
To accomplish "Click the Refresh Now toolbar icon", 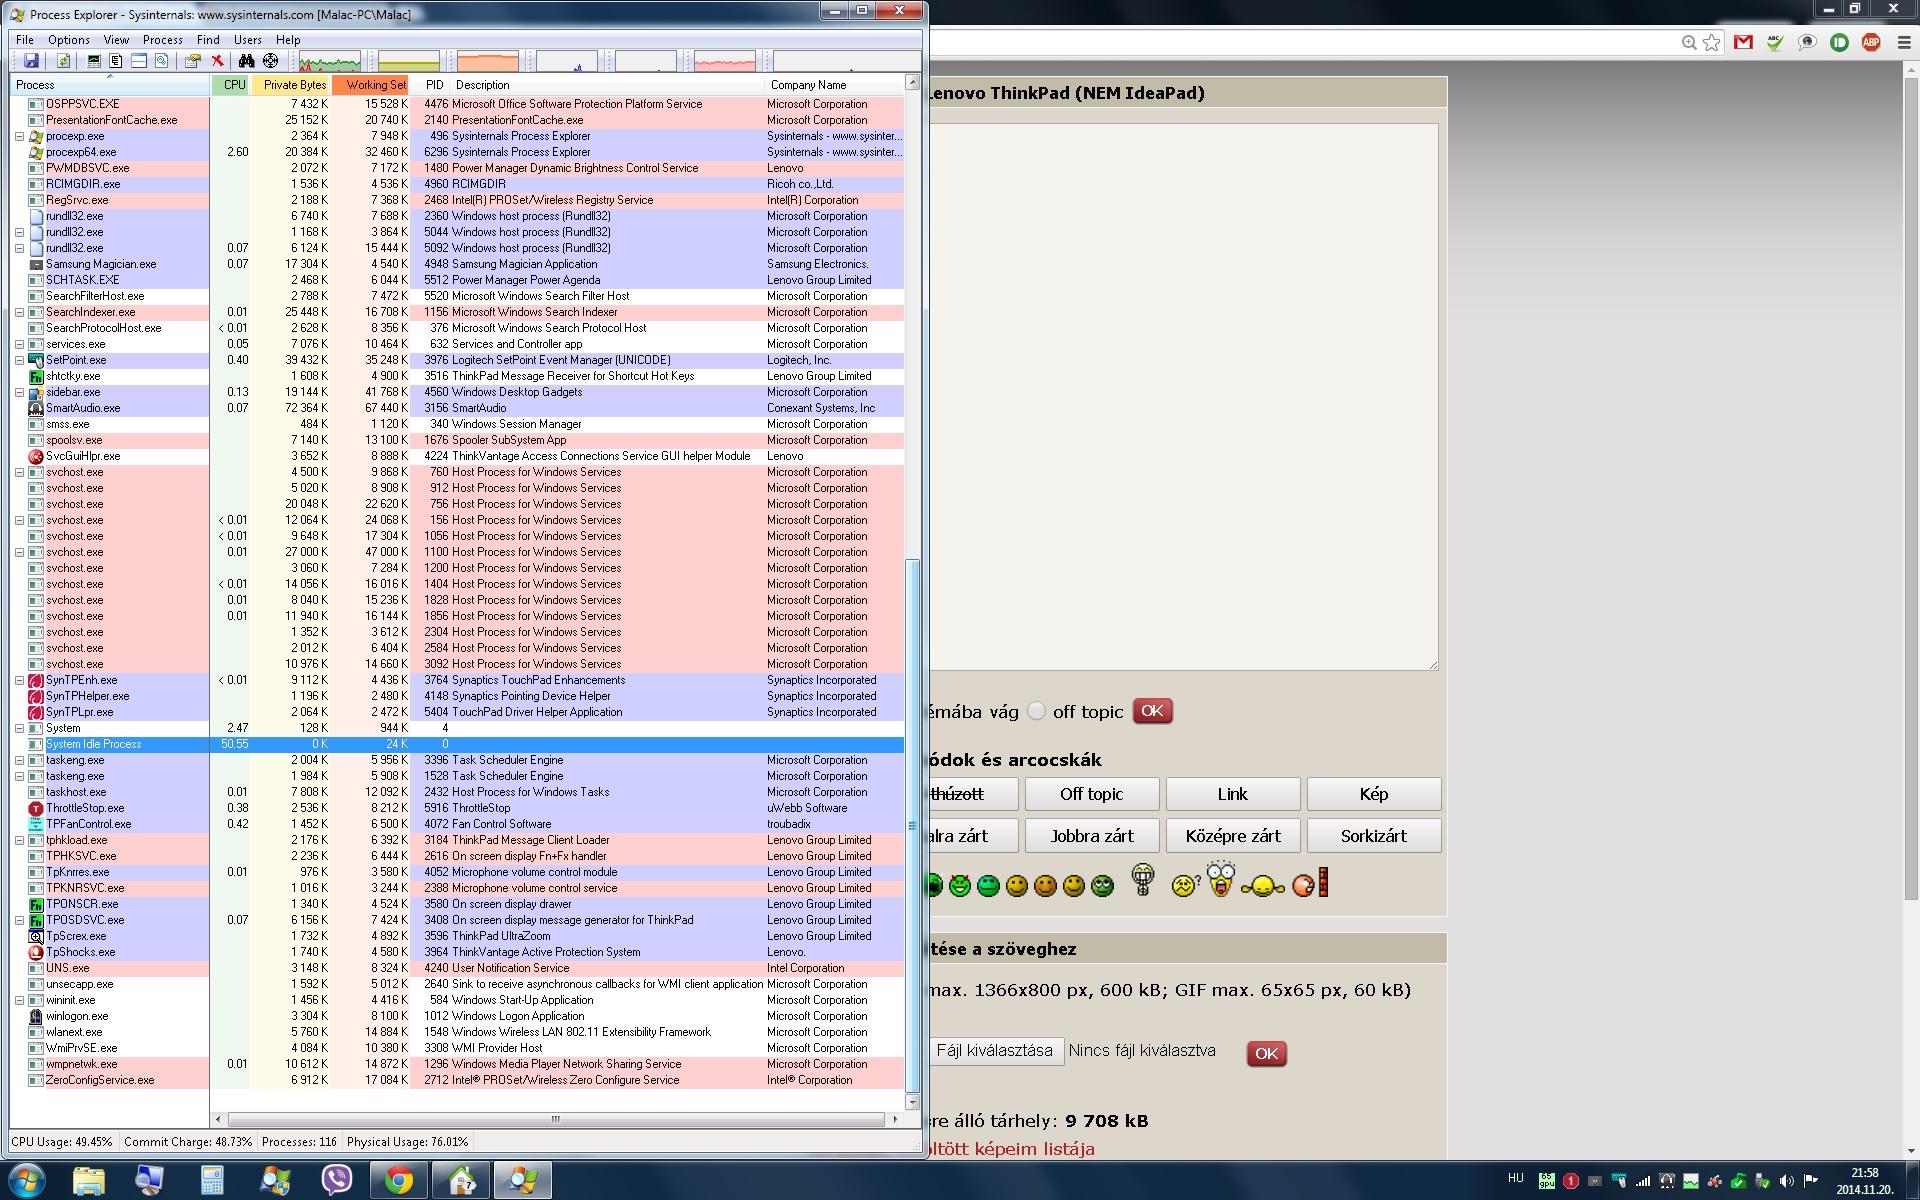I will tap(63, 61).
